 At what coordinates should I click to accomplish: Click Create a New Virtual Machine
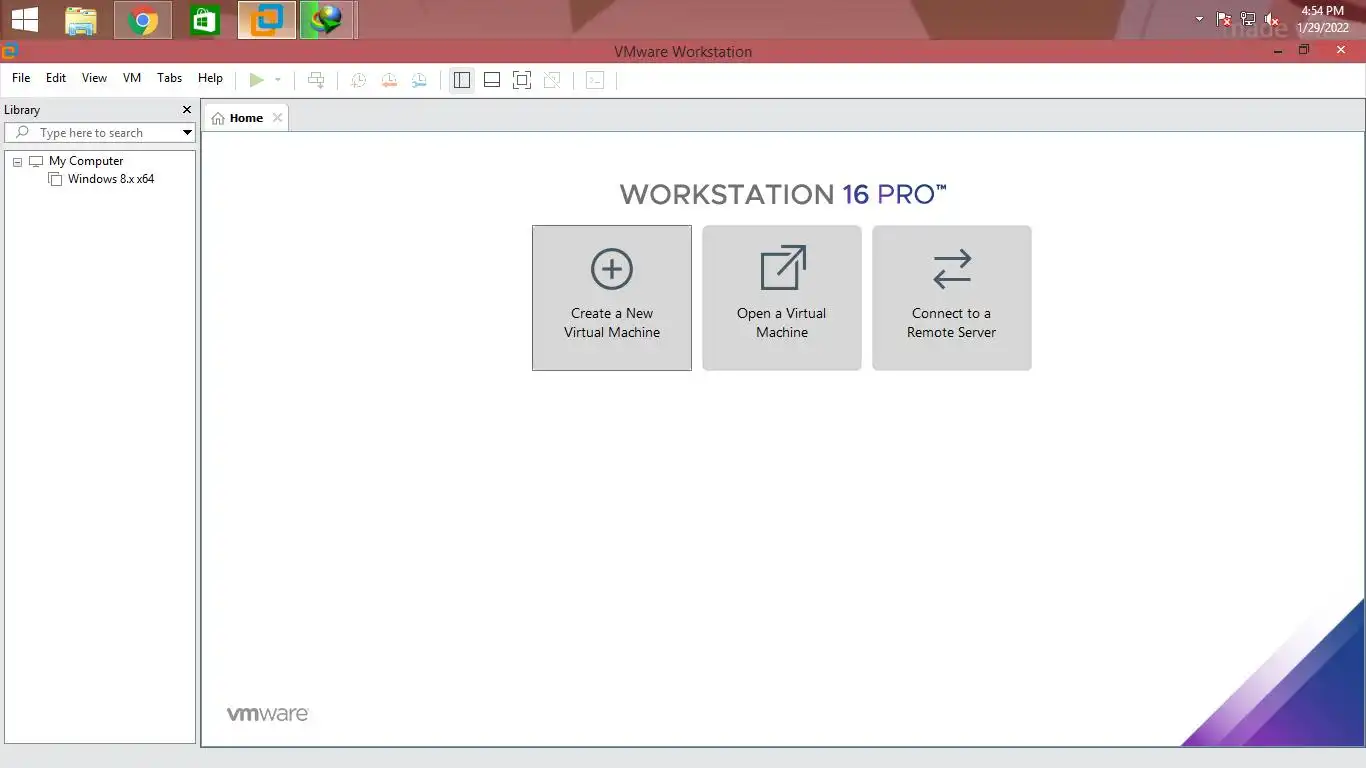pos(612,298)
